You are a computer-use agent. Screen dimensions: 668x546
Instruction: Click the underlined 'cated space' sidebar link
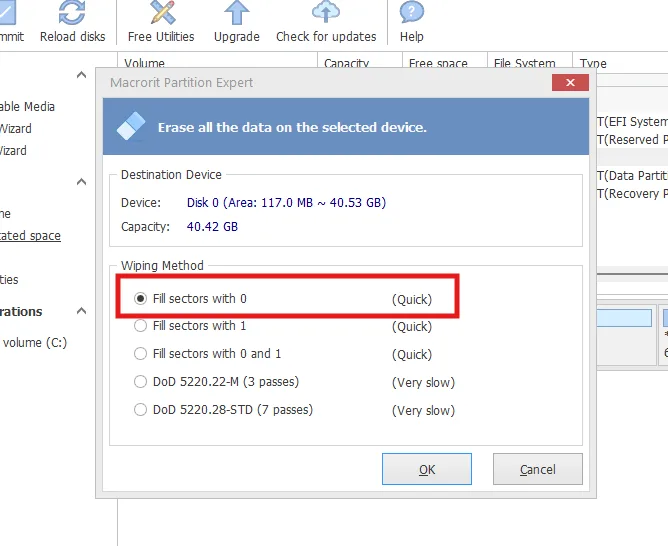tap(30, 236)
